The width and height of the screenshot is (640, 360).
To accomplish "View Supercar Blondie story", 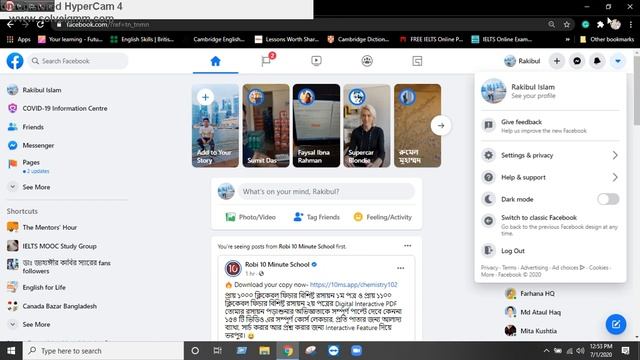I will (x=367, y=126).
